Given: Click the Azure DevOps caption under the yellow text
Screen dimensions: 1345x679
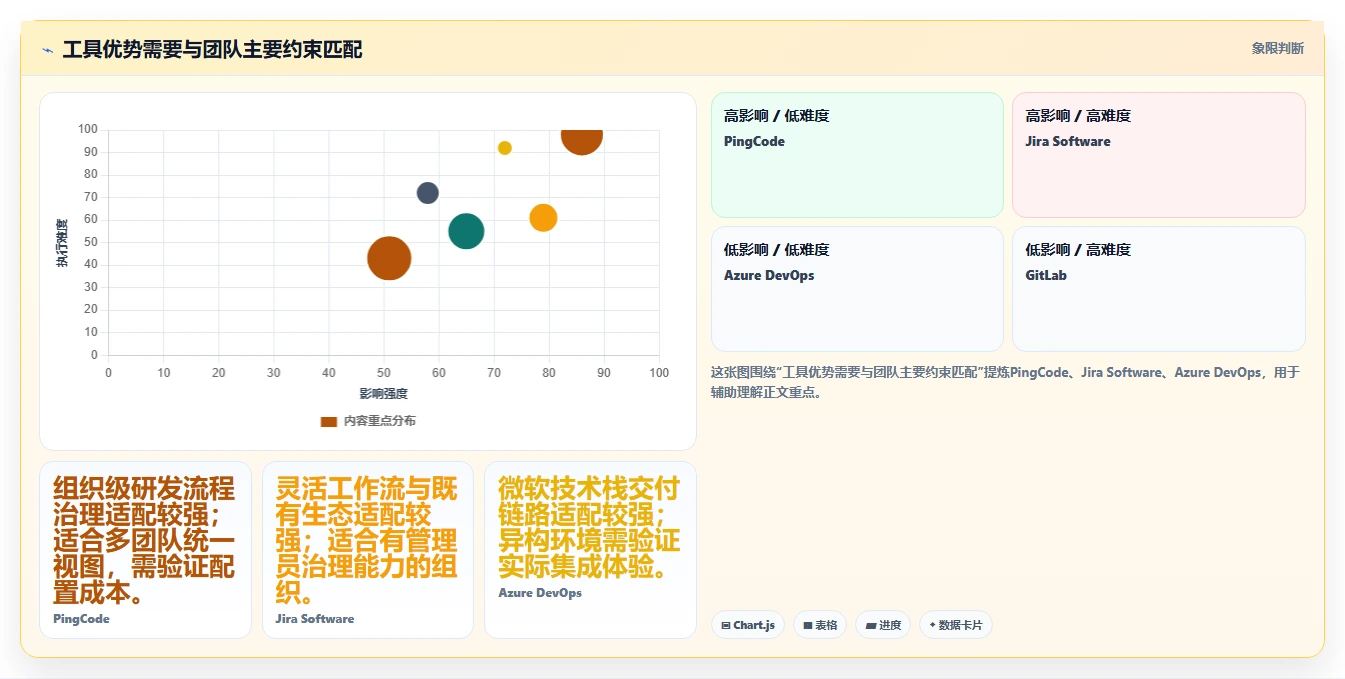Looking at the screenshot, I should (x=540, y=593).
